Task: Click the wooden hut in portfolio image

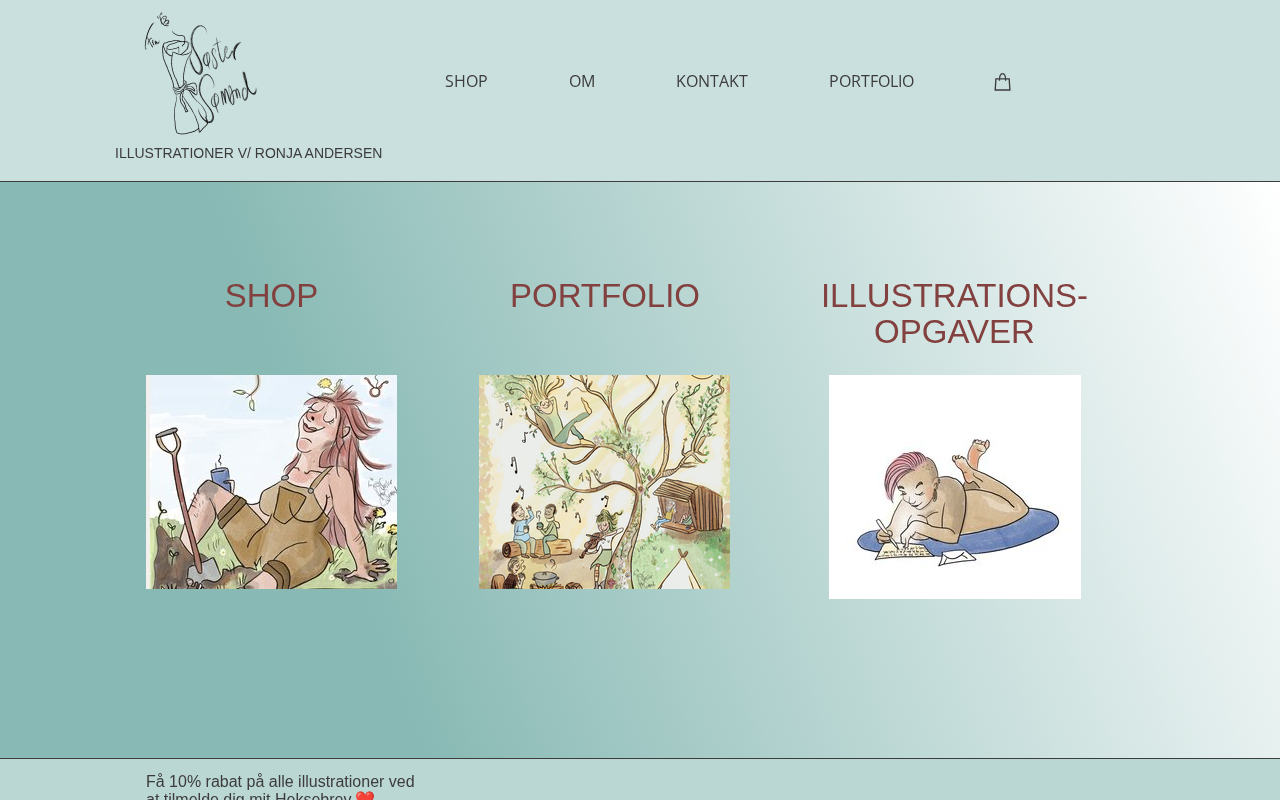Action: click(x=688, y=507)
